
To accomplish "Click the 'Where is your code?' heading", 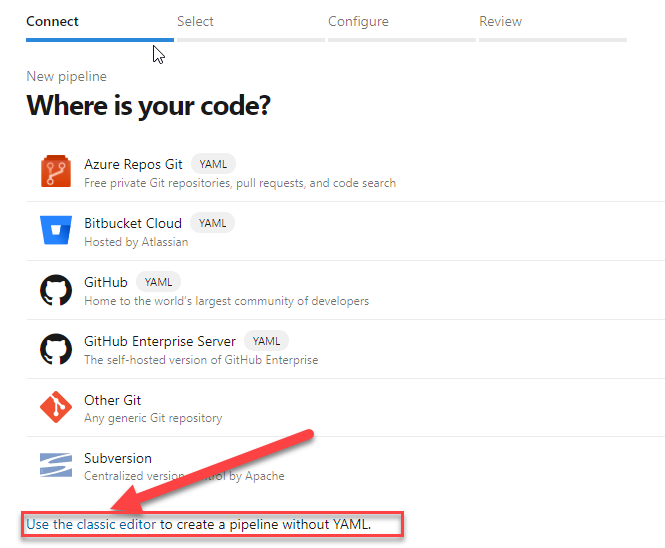I will tap(148, 105).
